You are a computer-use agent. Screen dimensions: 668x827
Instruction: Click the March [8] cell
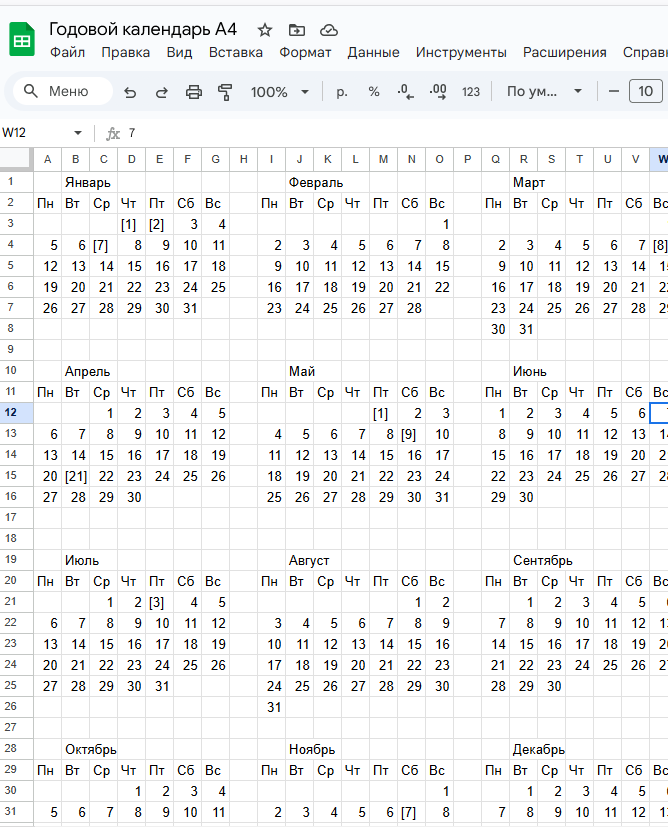click(659, 245)
